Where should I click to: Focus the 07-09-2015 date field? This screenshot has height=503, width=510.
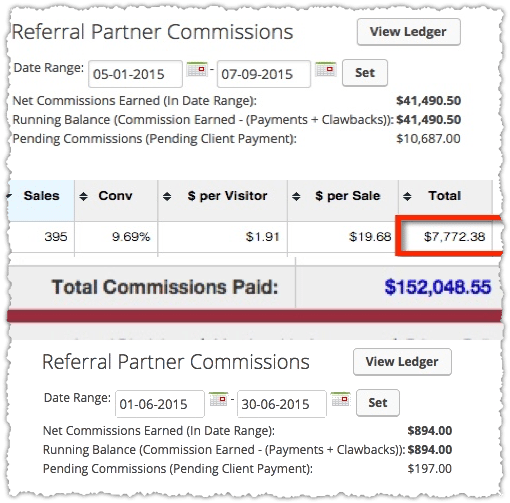click(264, 74)
